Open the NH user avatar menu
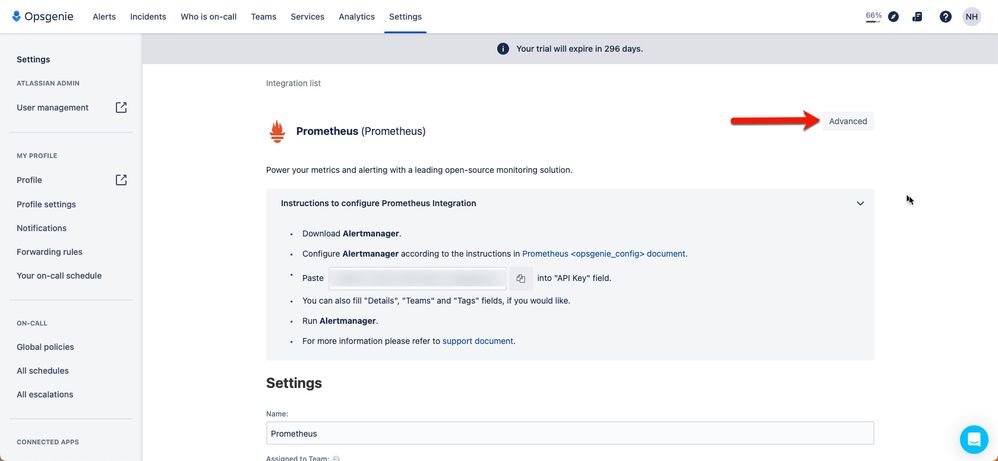Viewport: 998px width, 461px height. pyautogui.click(x=971, y=17)
